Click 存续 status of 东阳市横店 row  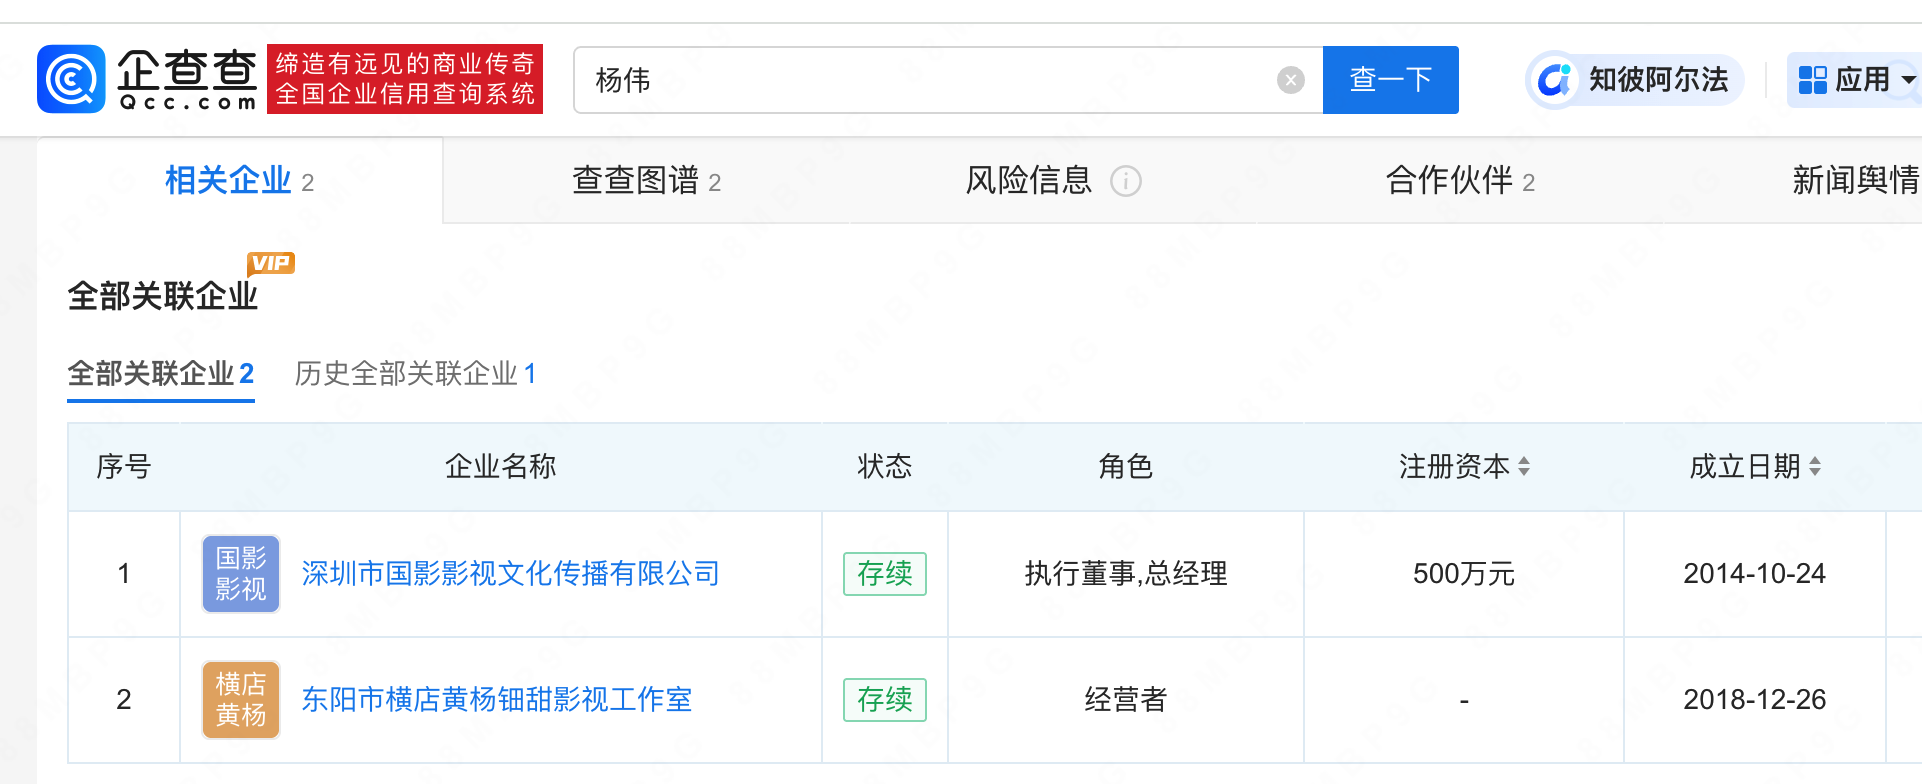pos(884,700)
